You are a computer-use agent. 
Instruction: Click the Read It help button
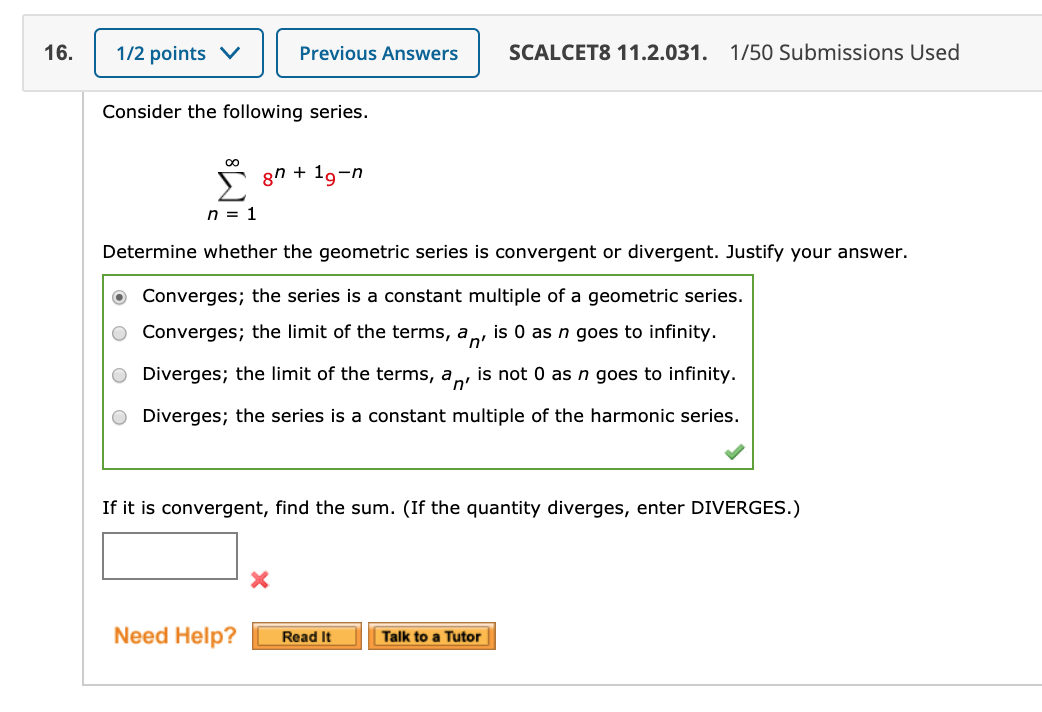(x=306, y=635)
